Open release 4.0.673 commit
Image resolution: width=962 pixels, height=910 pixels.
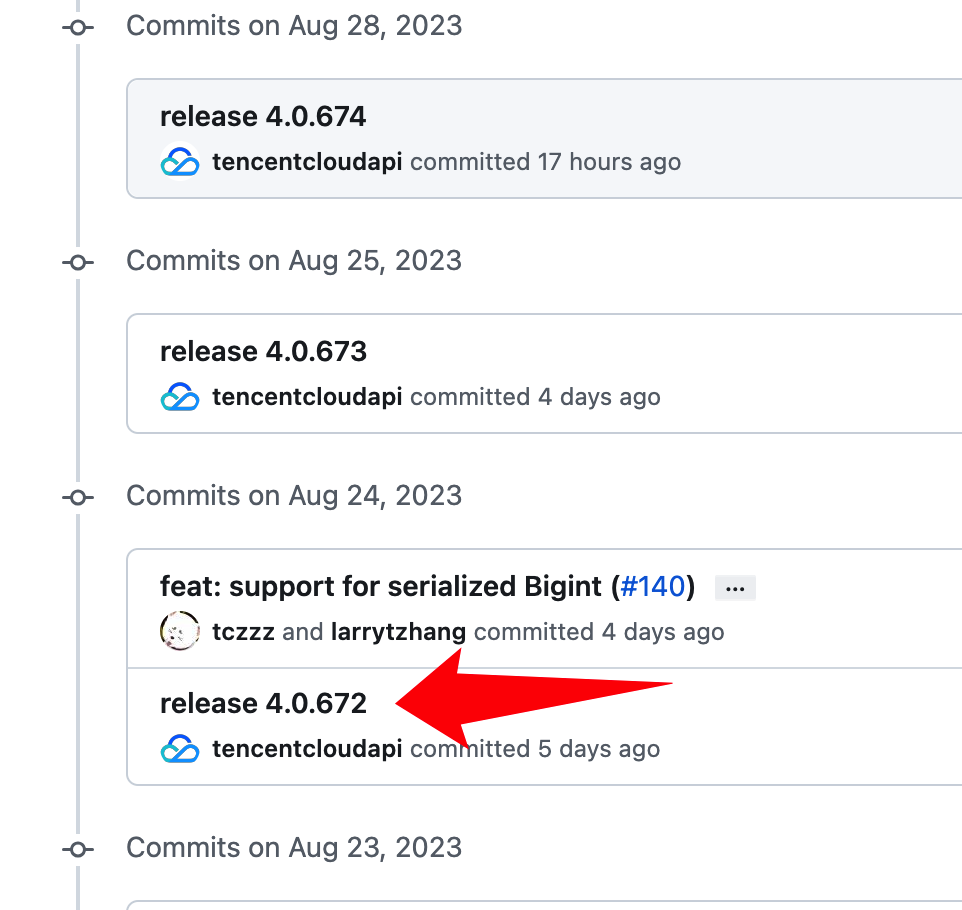tap(263, 352)
